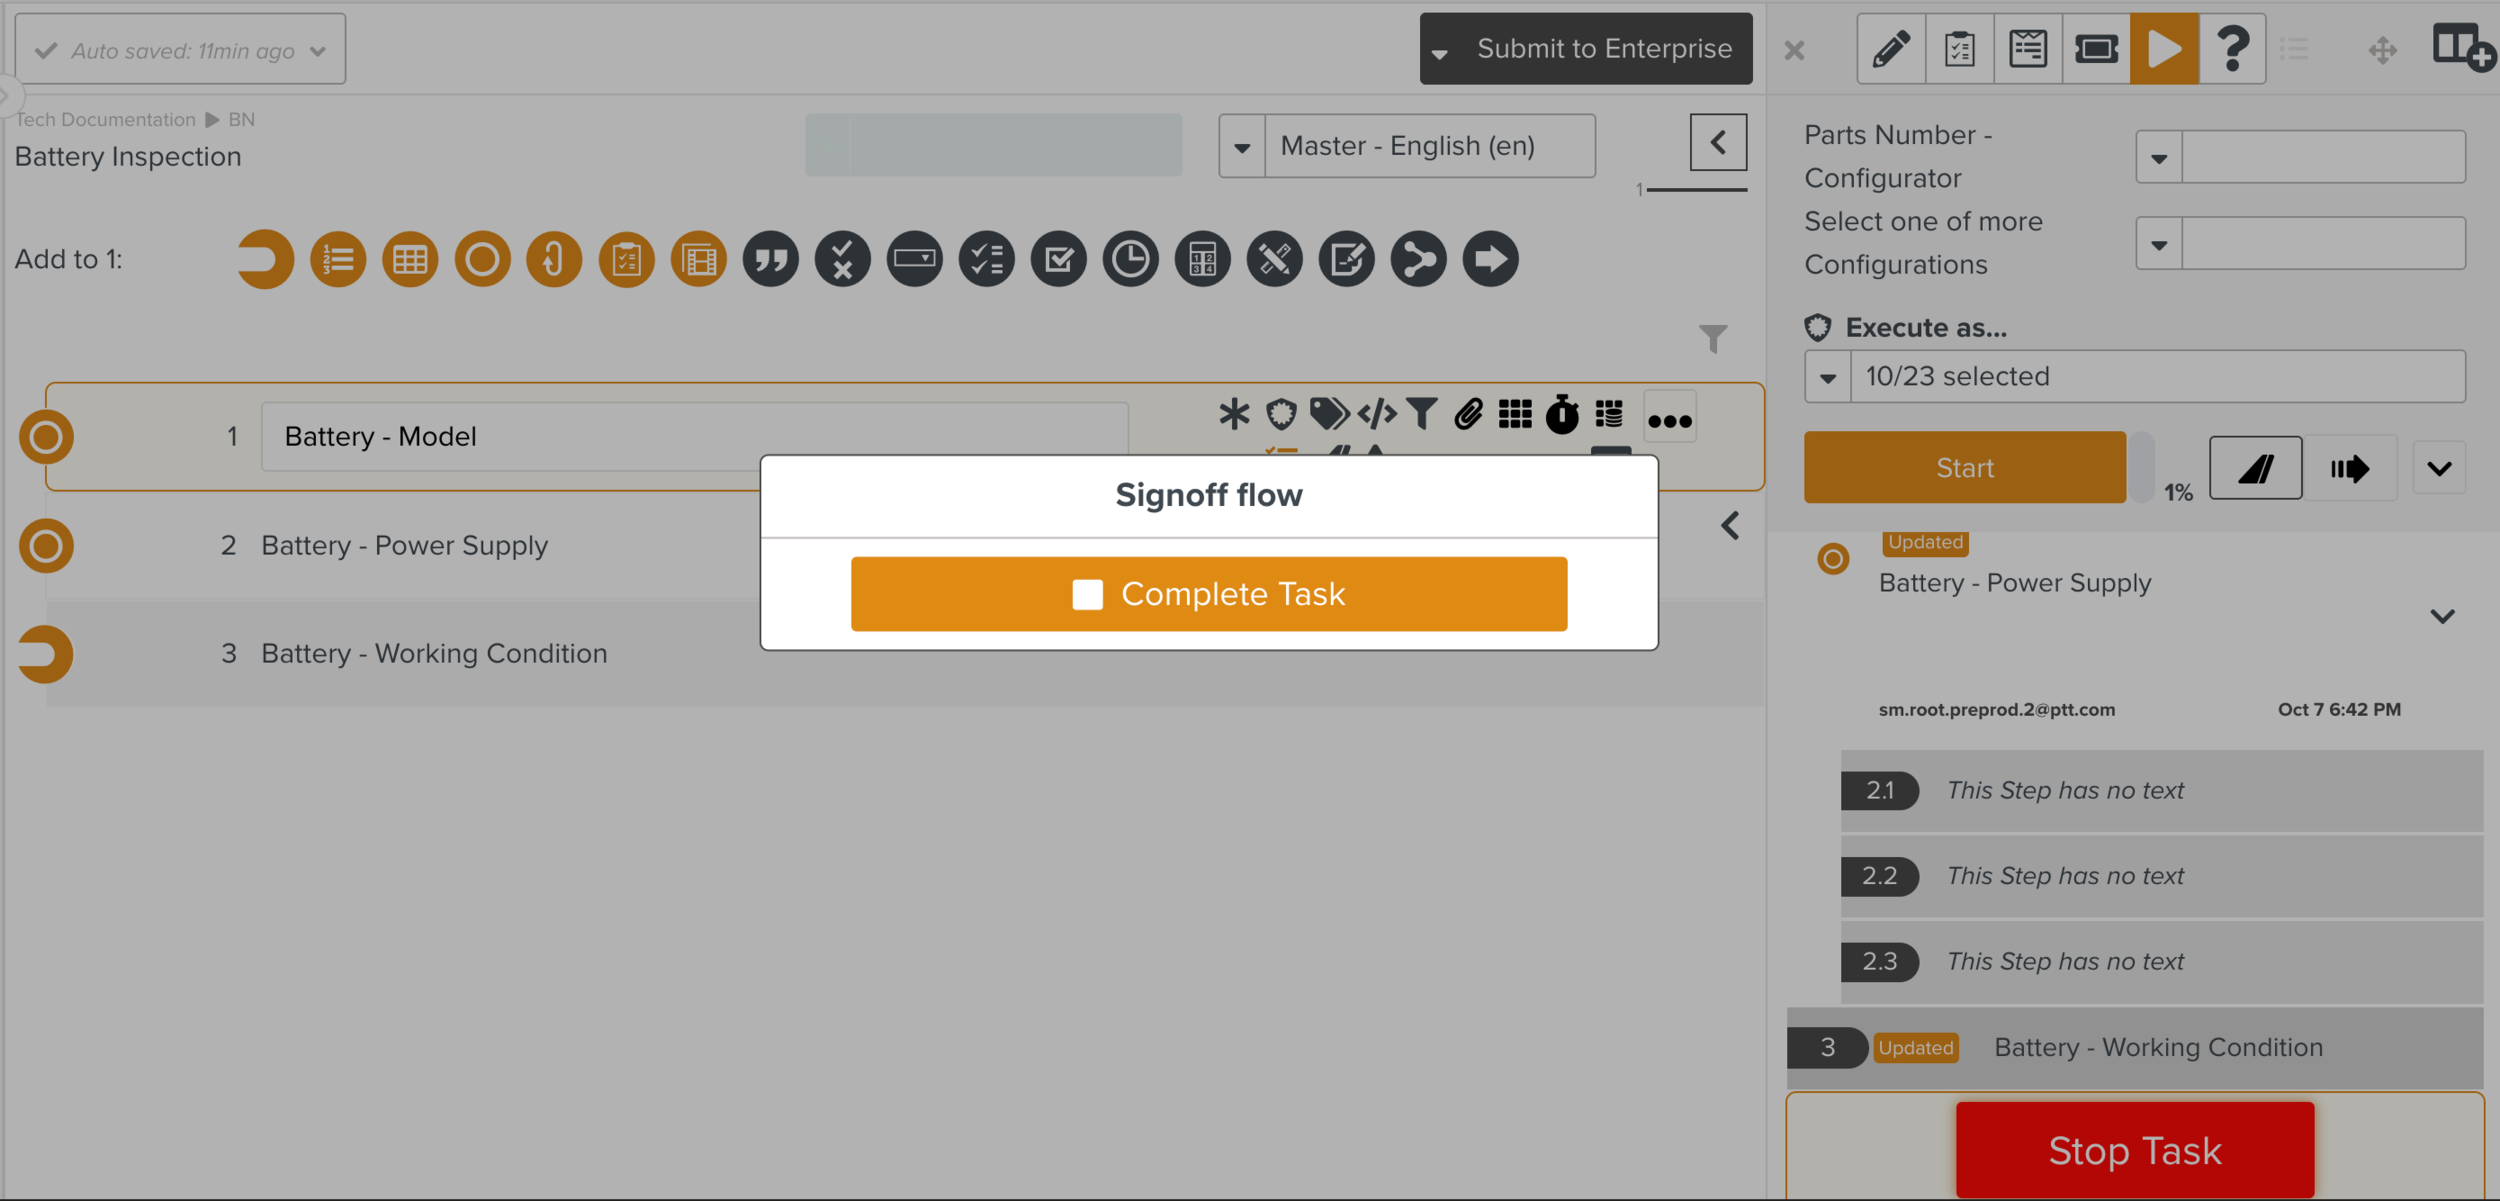The image size is (2500, 1201).
Task: Attach a file to Battery - Model step
Action: [x=1469, y=415]
